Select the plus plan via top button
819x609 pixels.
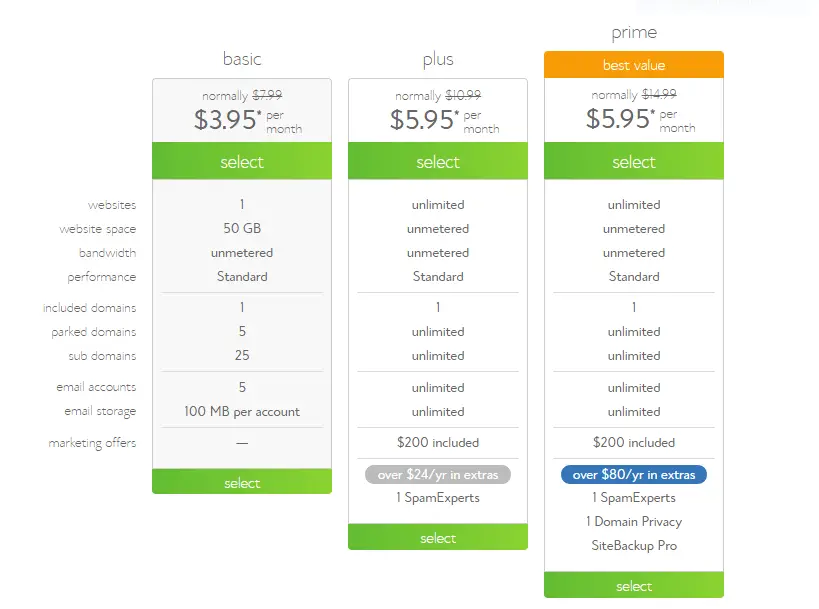[x=438, y=161]
